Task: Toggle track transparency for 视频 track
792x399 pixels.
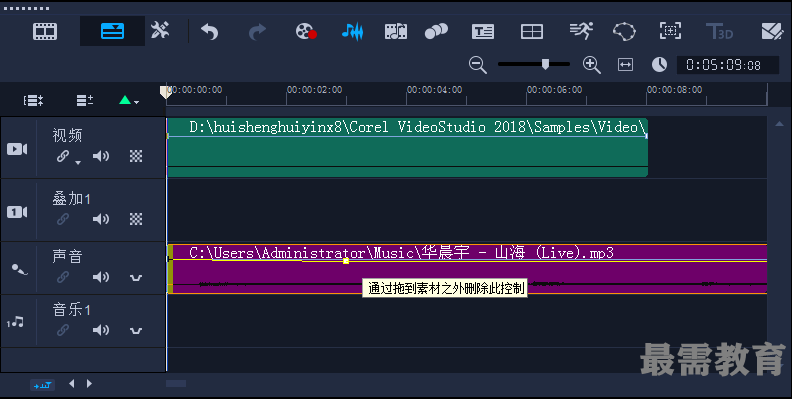Action: coord(136,156)
